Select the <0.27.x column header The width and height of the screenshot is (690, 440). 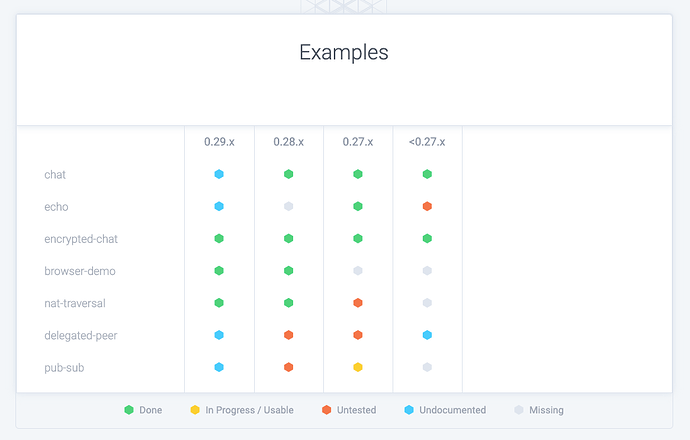click(427, 142)
